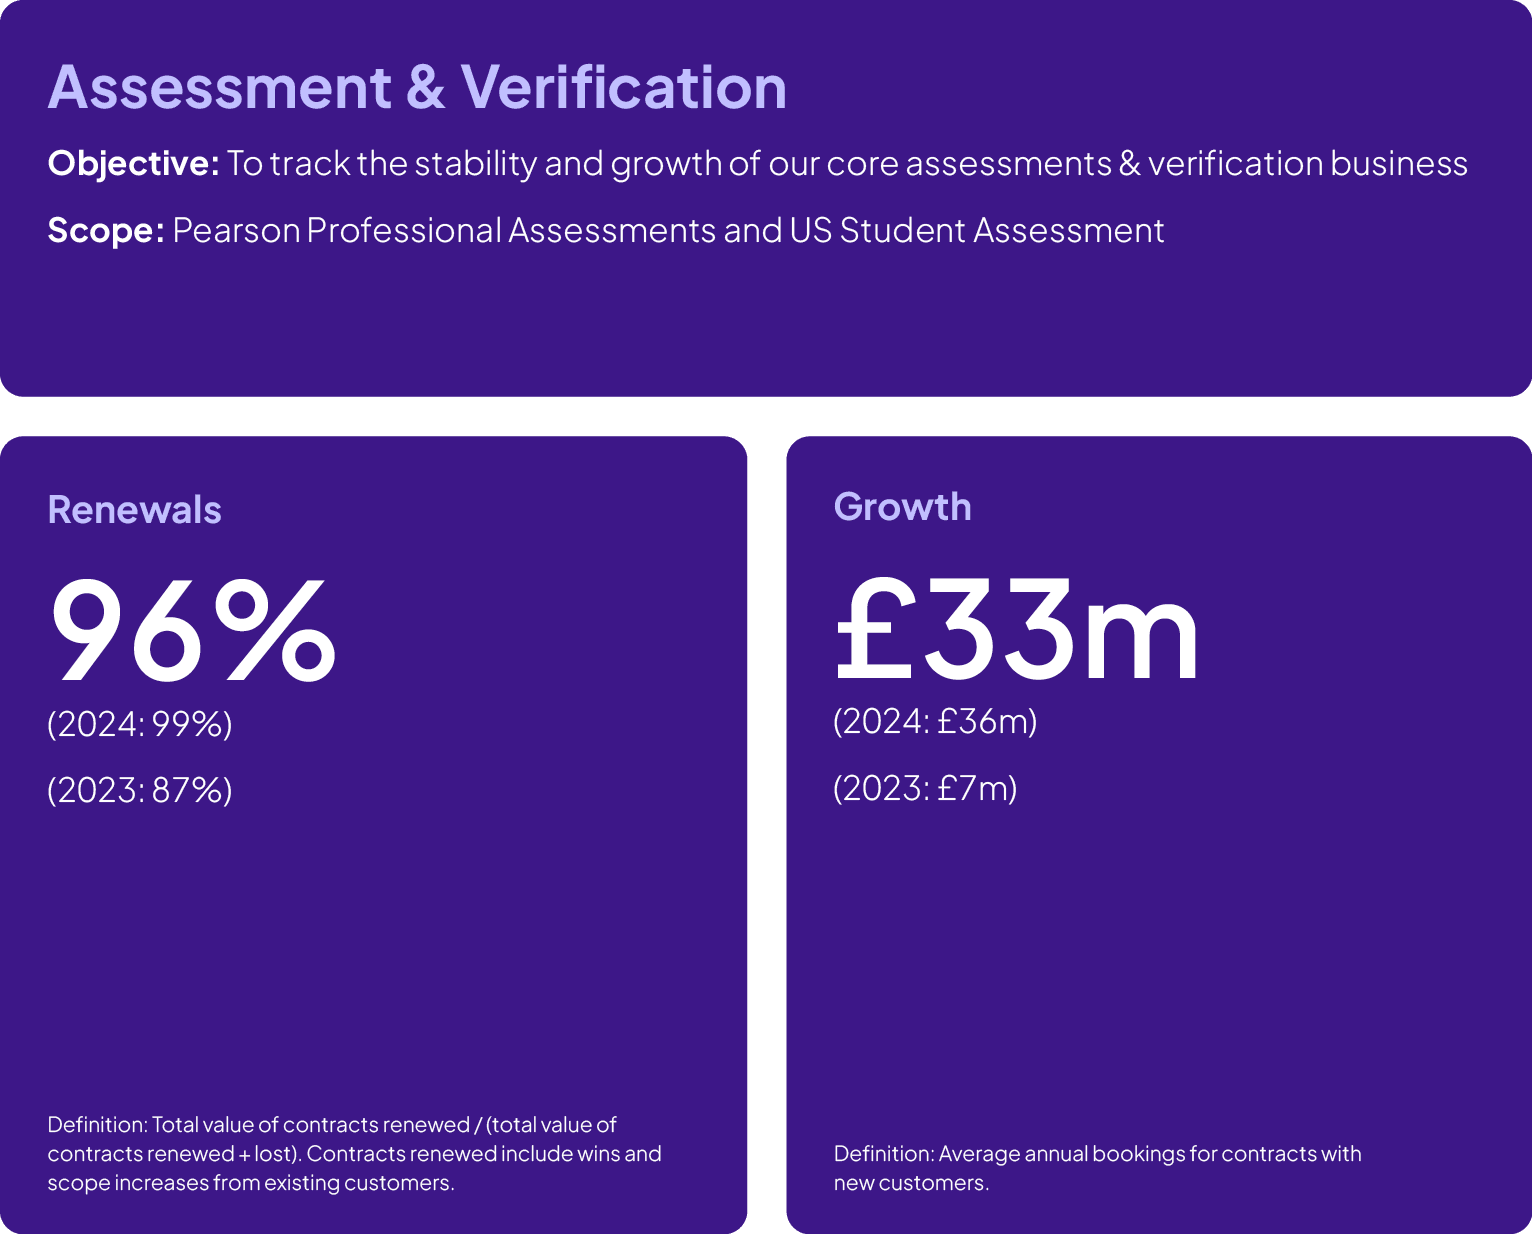The width and height of the screenshot is (1532, 1234).
Task: Click the Pearson Professional Assessments text
Action: (x=445, y=230)
